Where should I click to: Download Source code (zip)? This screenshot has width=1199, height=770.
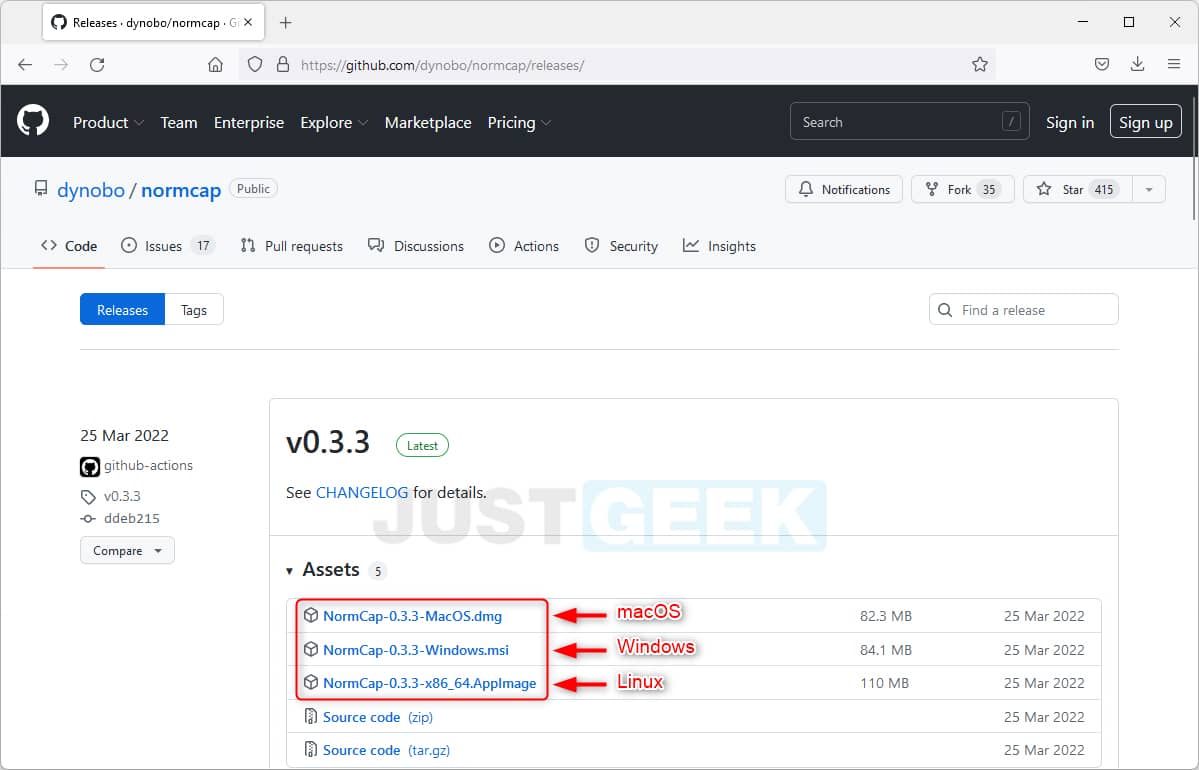378,716
